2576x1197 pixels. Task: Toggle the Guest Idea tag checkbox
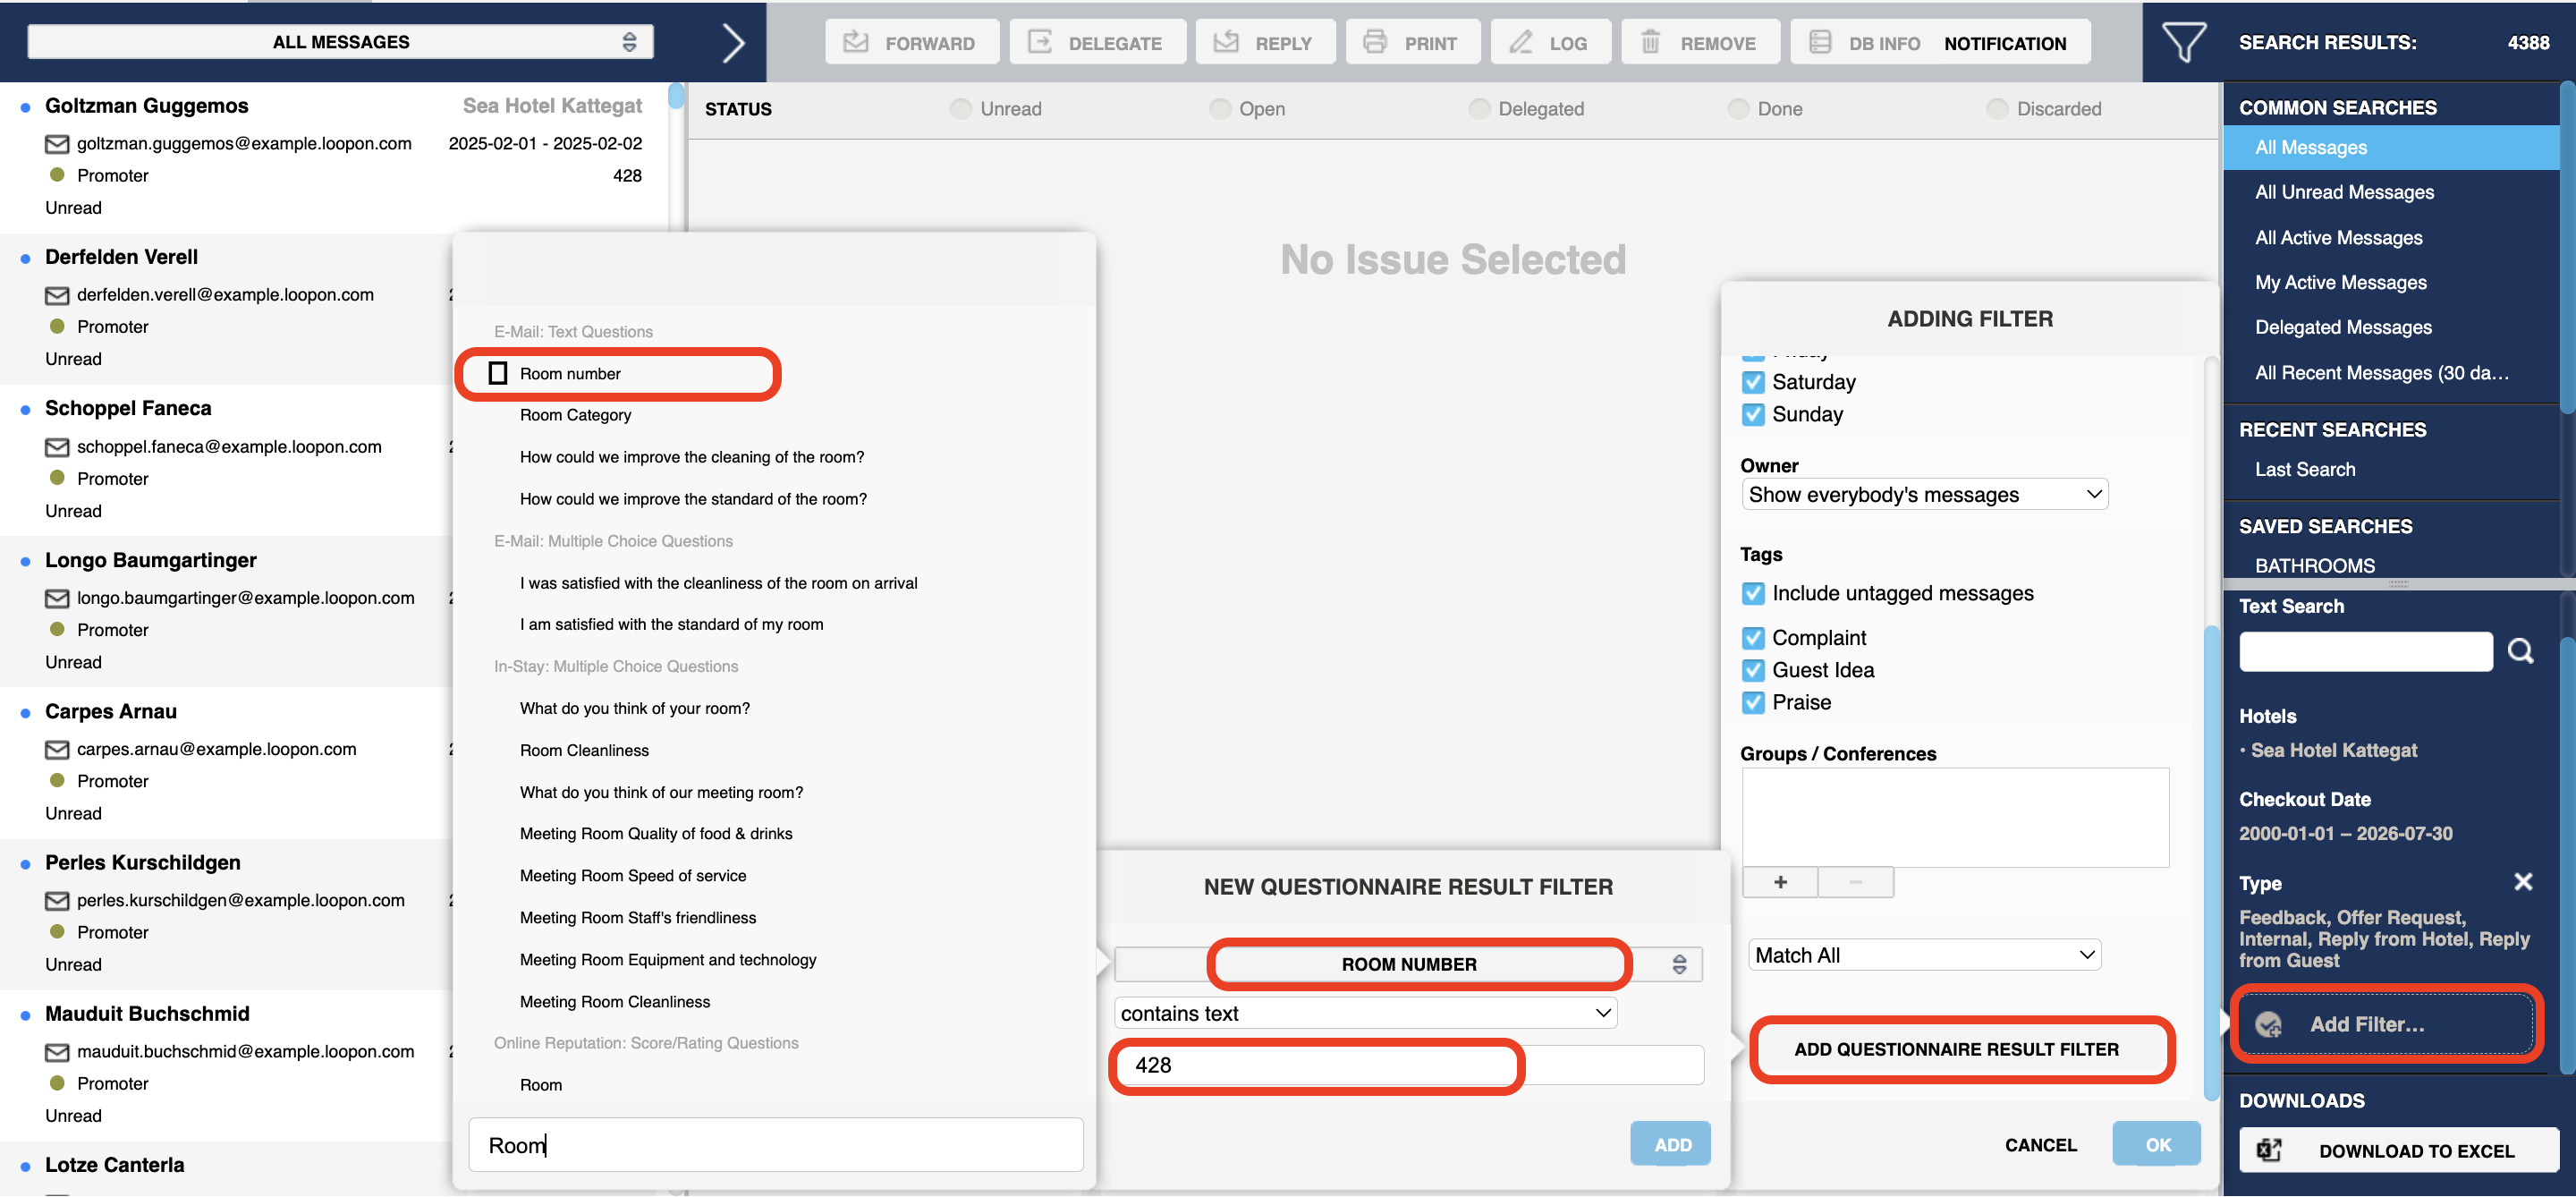(x=1753, y=670)
